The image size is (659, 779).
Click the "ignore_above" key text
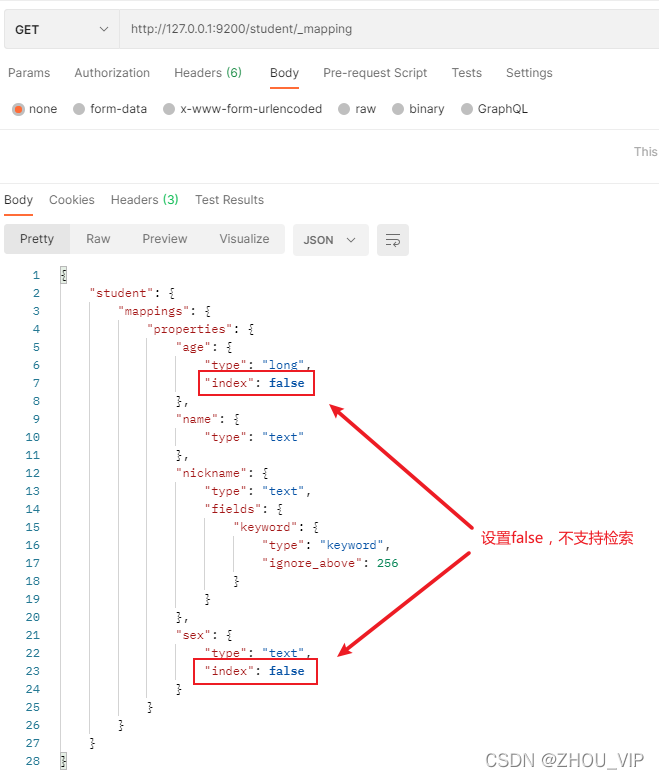click(x=312, y=563)
